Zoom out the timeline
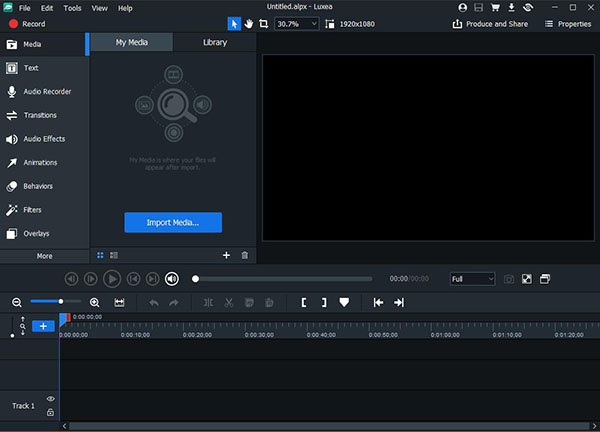This screenshot has width=600, height=432. [x=17, y=302]
